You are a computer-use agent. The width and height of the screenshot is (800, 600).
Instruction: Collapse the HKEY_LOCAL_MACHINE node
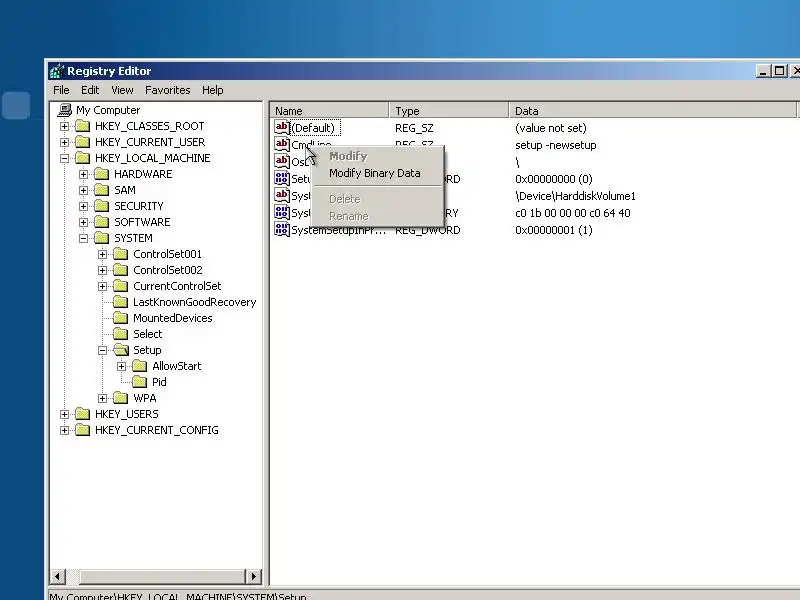click(x=64, y=158)
